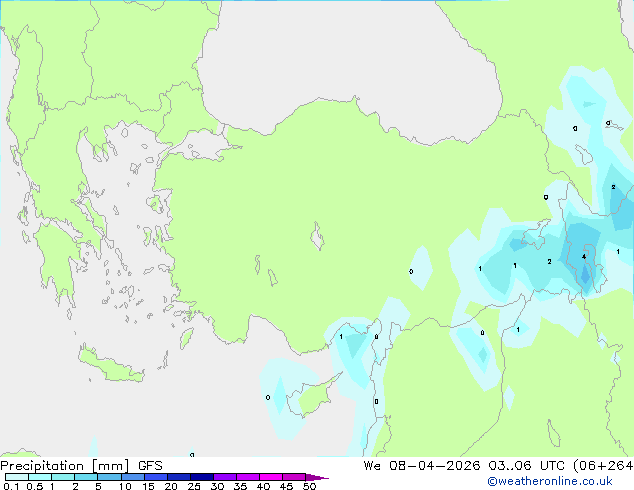Click the legend arrow tip above 50 mm
This screenshot has width=634, height=490.
pyautogui.click(x=317, y=477)
